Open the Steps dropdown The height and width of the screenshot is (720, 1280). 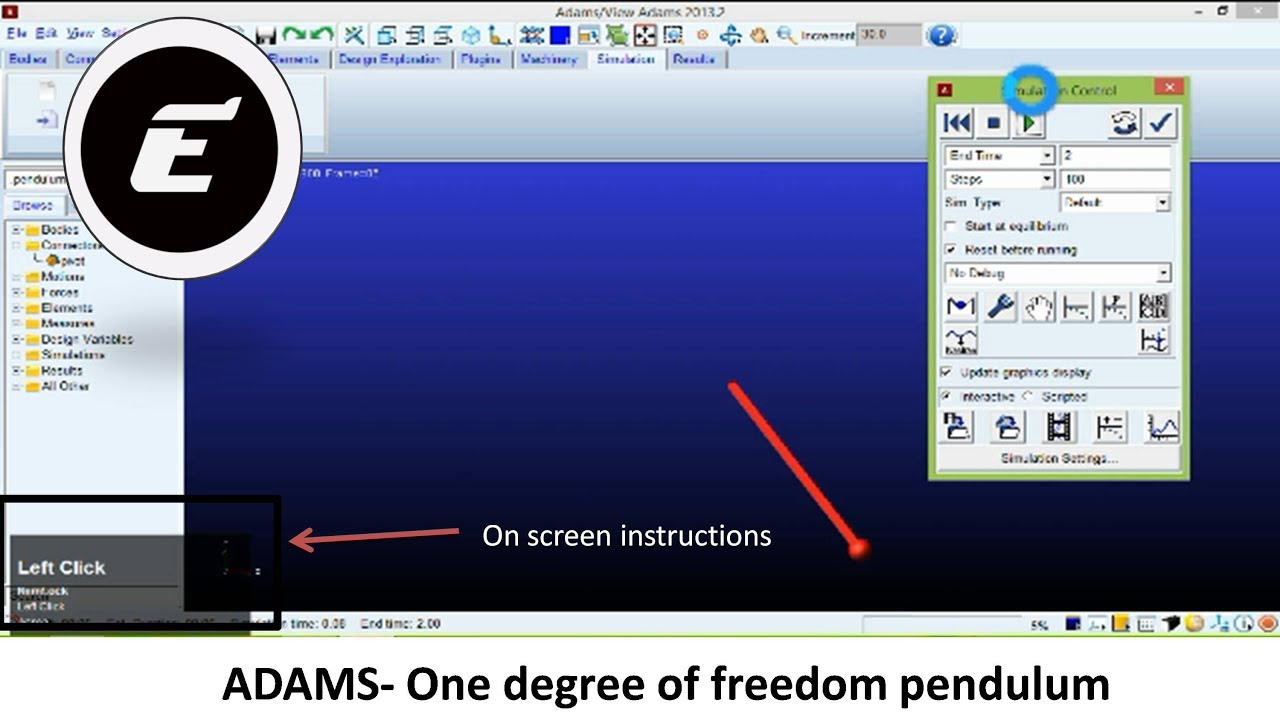click(x=1047, y=180)
